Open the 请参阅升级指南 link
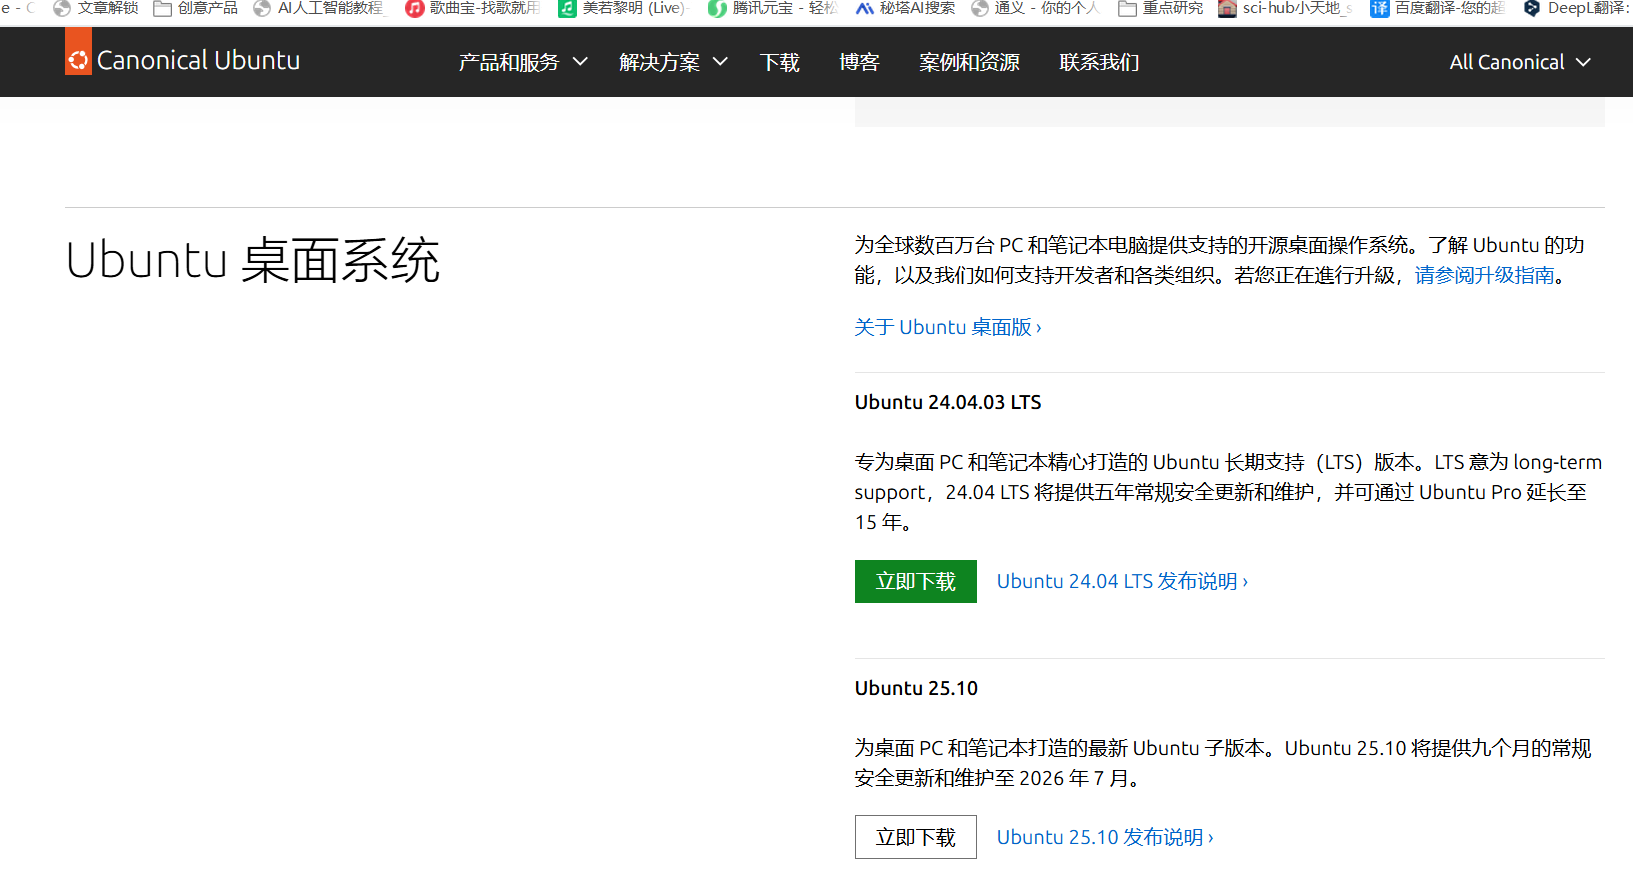Screen dimensions: 1633x896 tap(1485, 275)
